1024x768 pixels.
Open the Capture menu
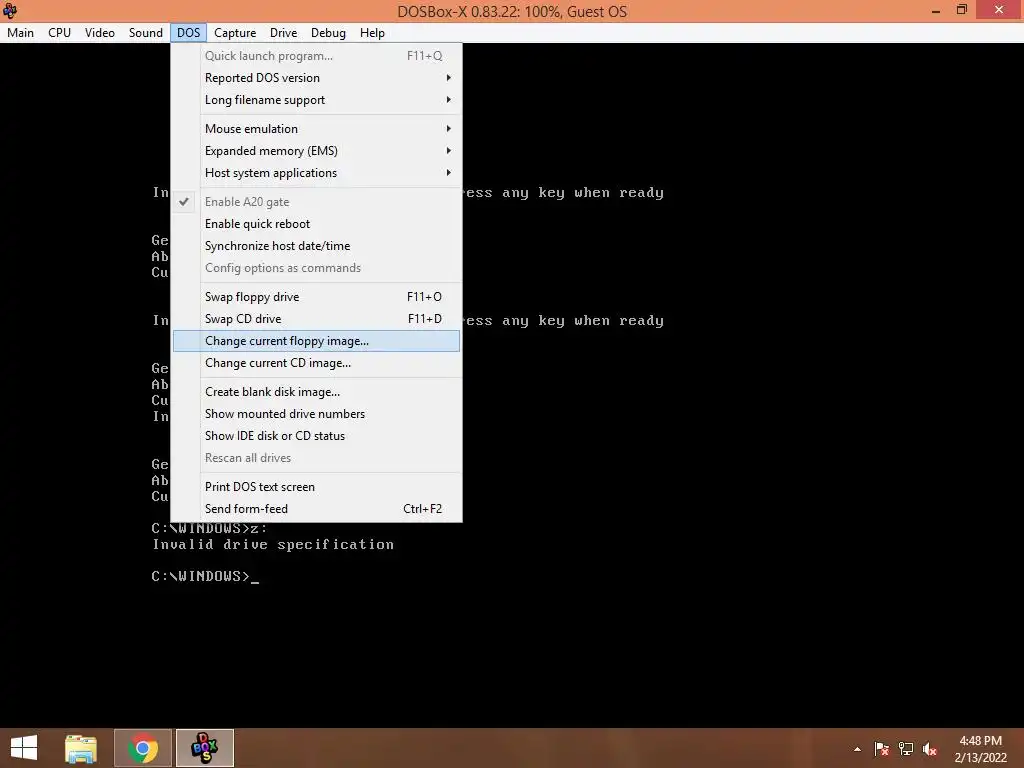point(234,33)
